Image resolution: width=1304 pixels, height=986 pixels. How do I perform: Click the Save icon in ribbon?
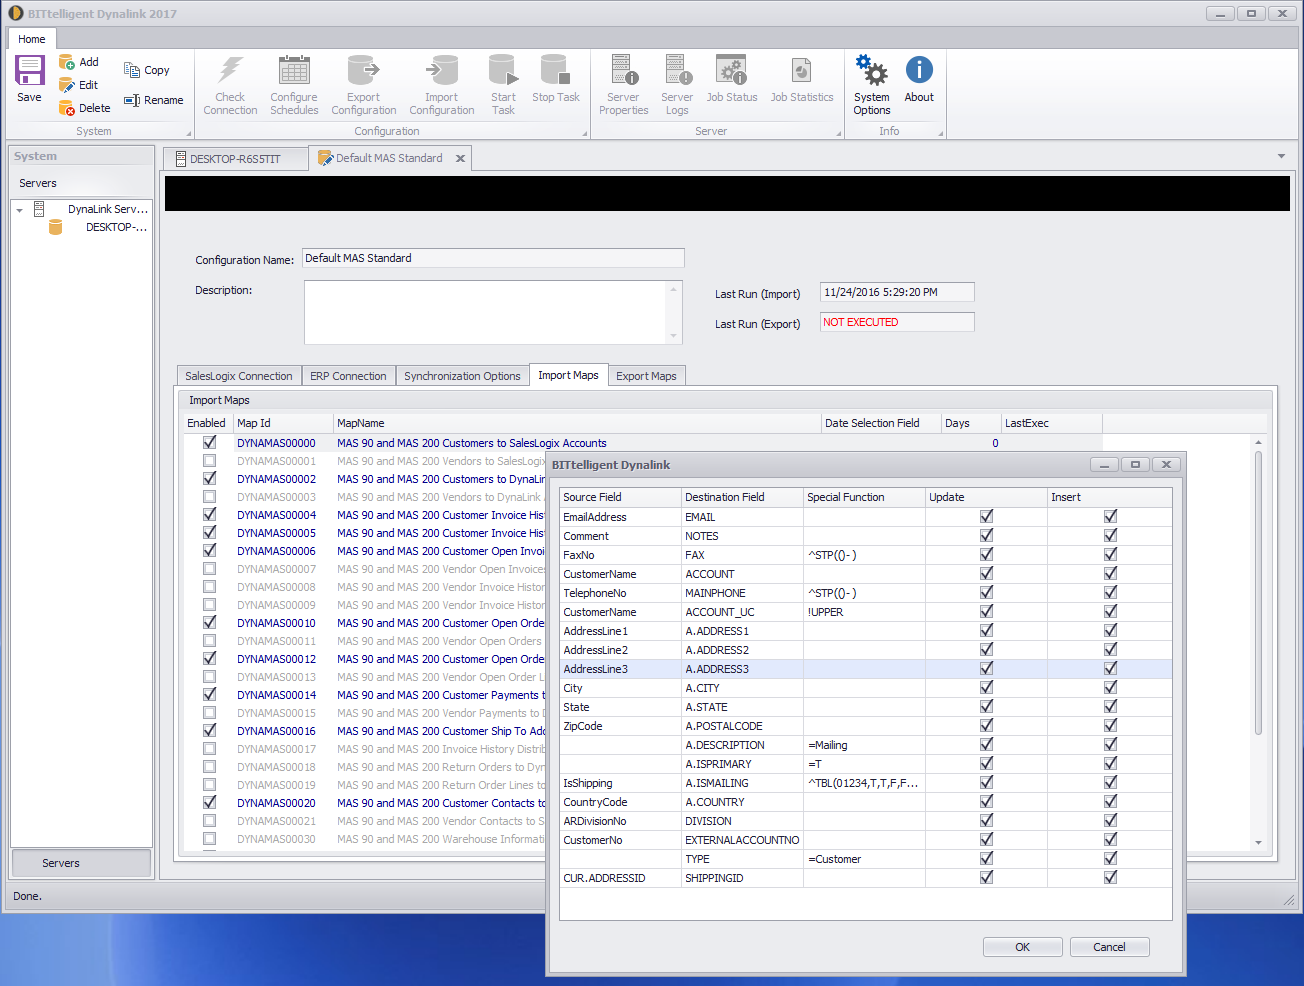coord(30,71)
